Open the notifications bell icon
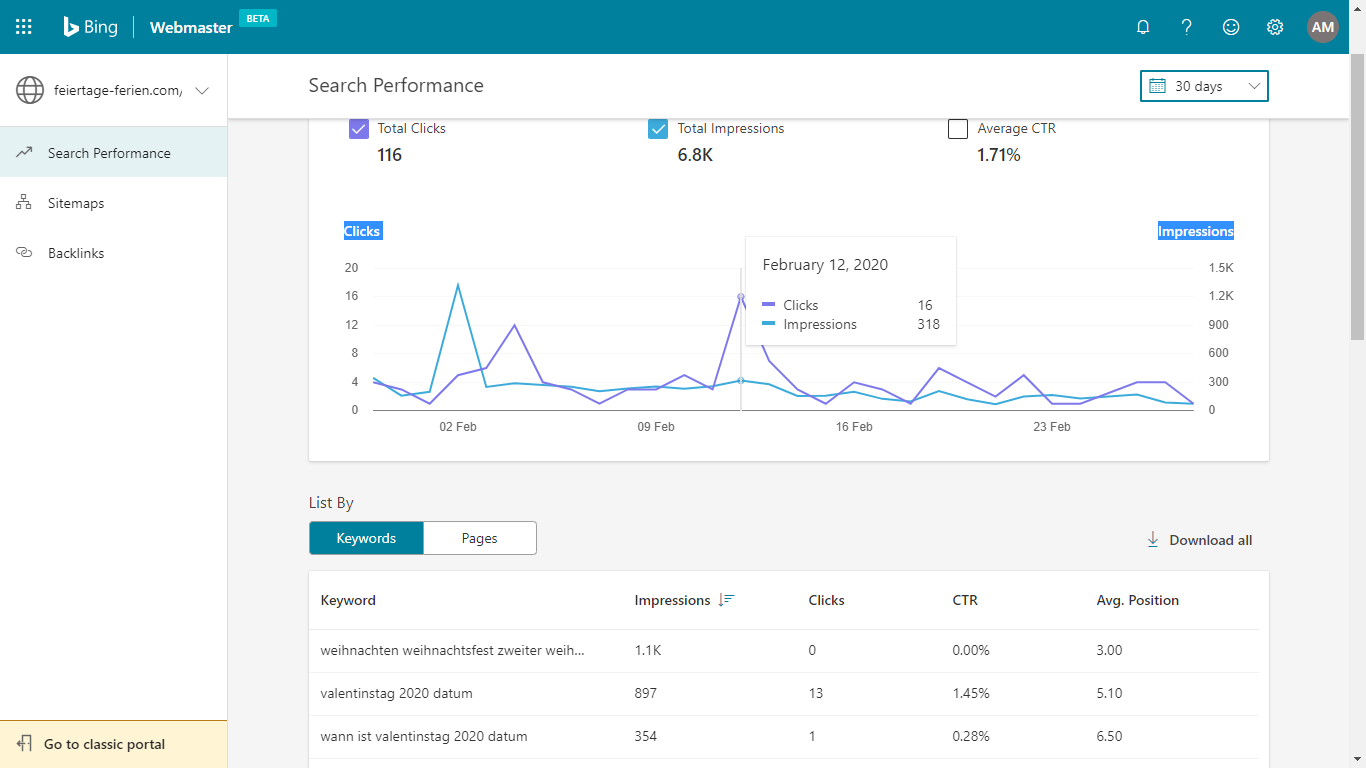Viewport: 1366px width, 768px height. click(x=1143, y=27)
